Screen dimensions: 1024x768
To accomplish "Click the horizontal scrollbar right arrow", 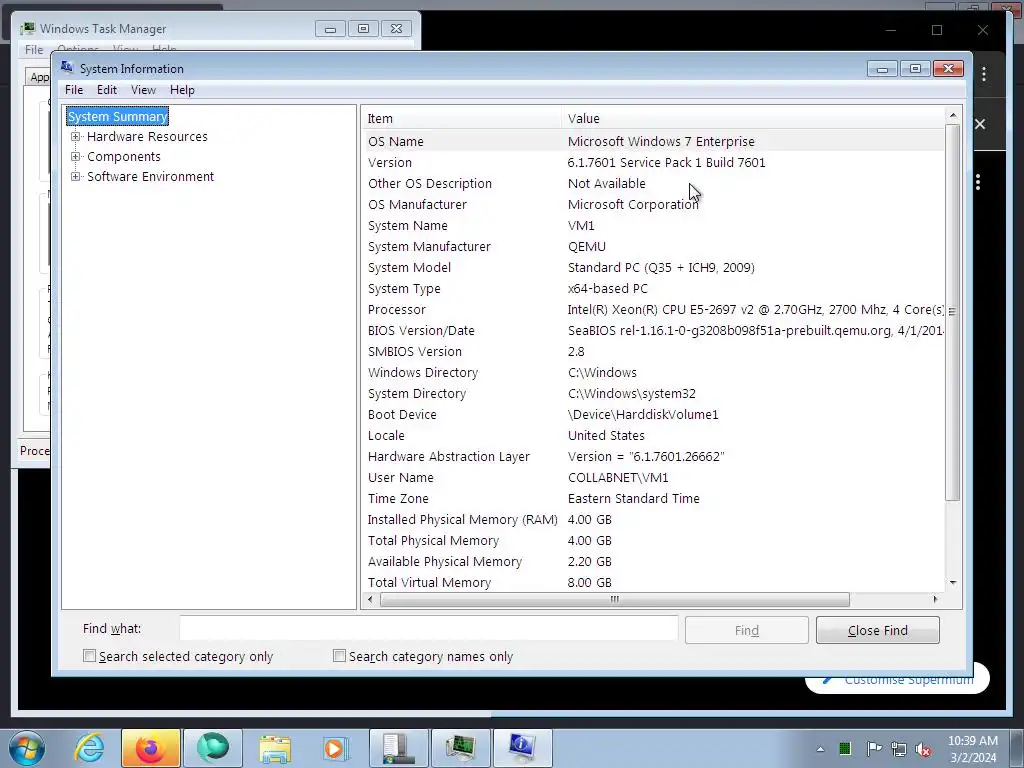I will coord(935,599).
